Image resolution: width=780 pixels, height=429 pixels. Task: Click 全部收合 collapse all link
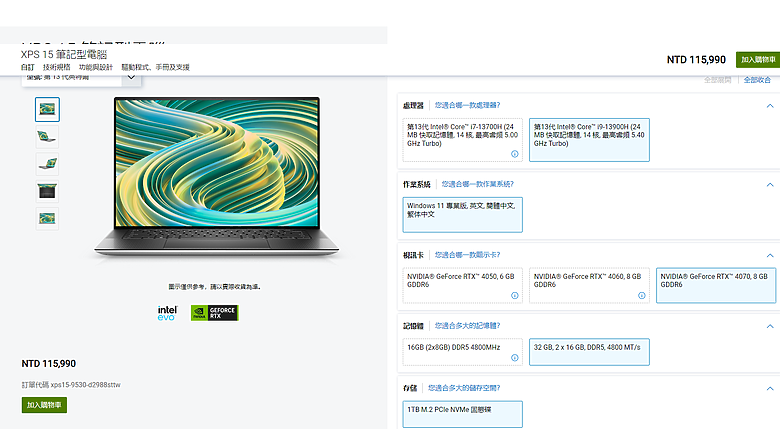(757, 80)
